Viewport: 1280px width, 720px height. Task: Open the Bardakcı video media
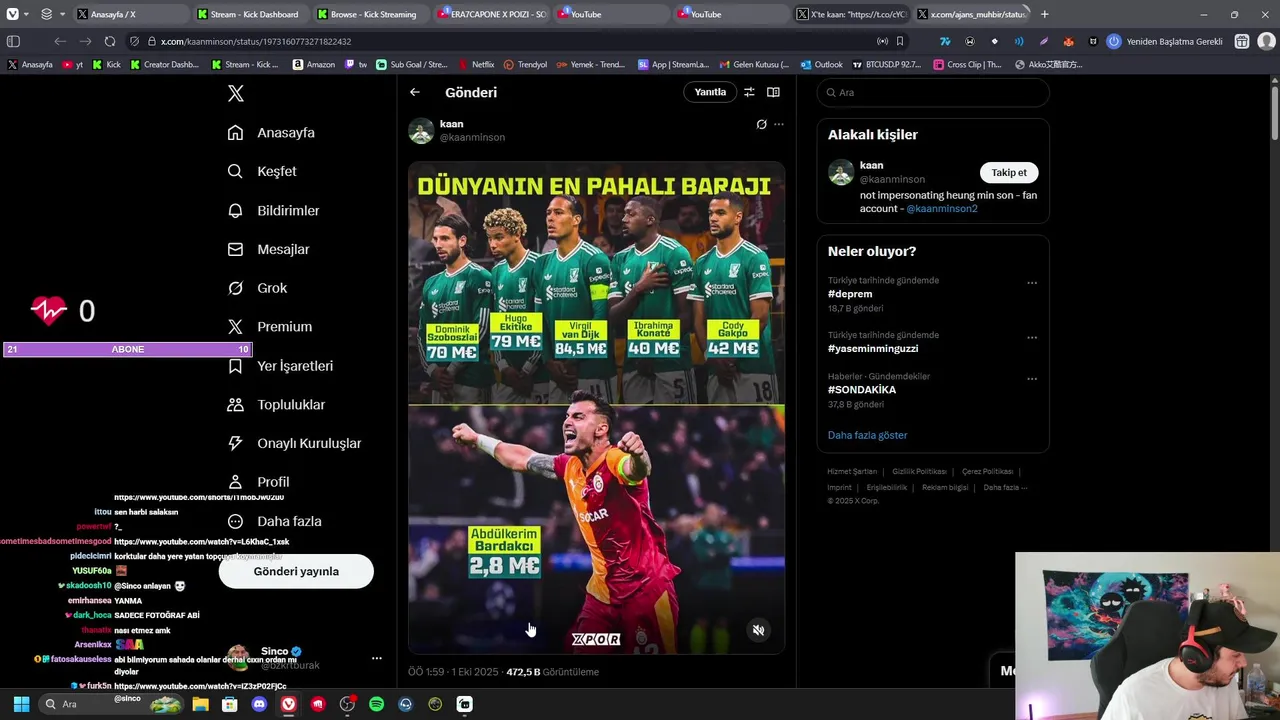(x=596, y=529)
